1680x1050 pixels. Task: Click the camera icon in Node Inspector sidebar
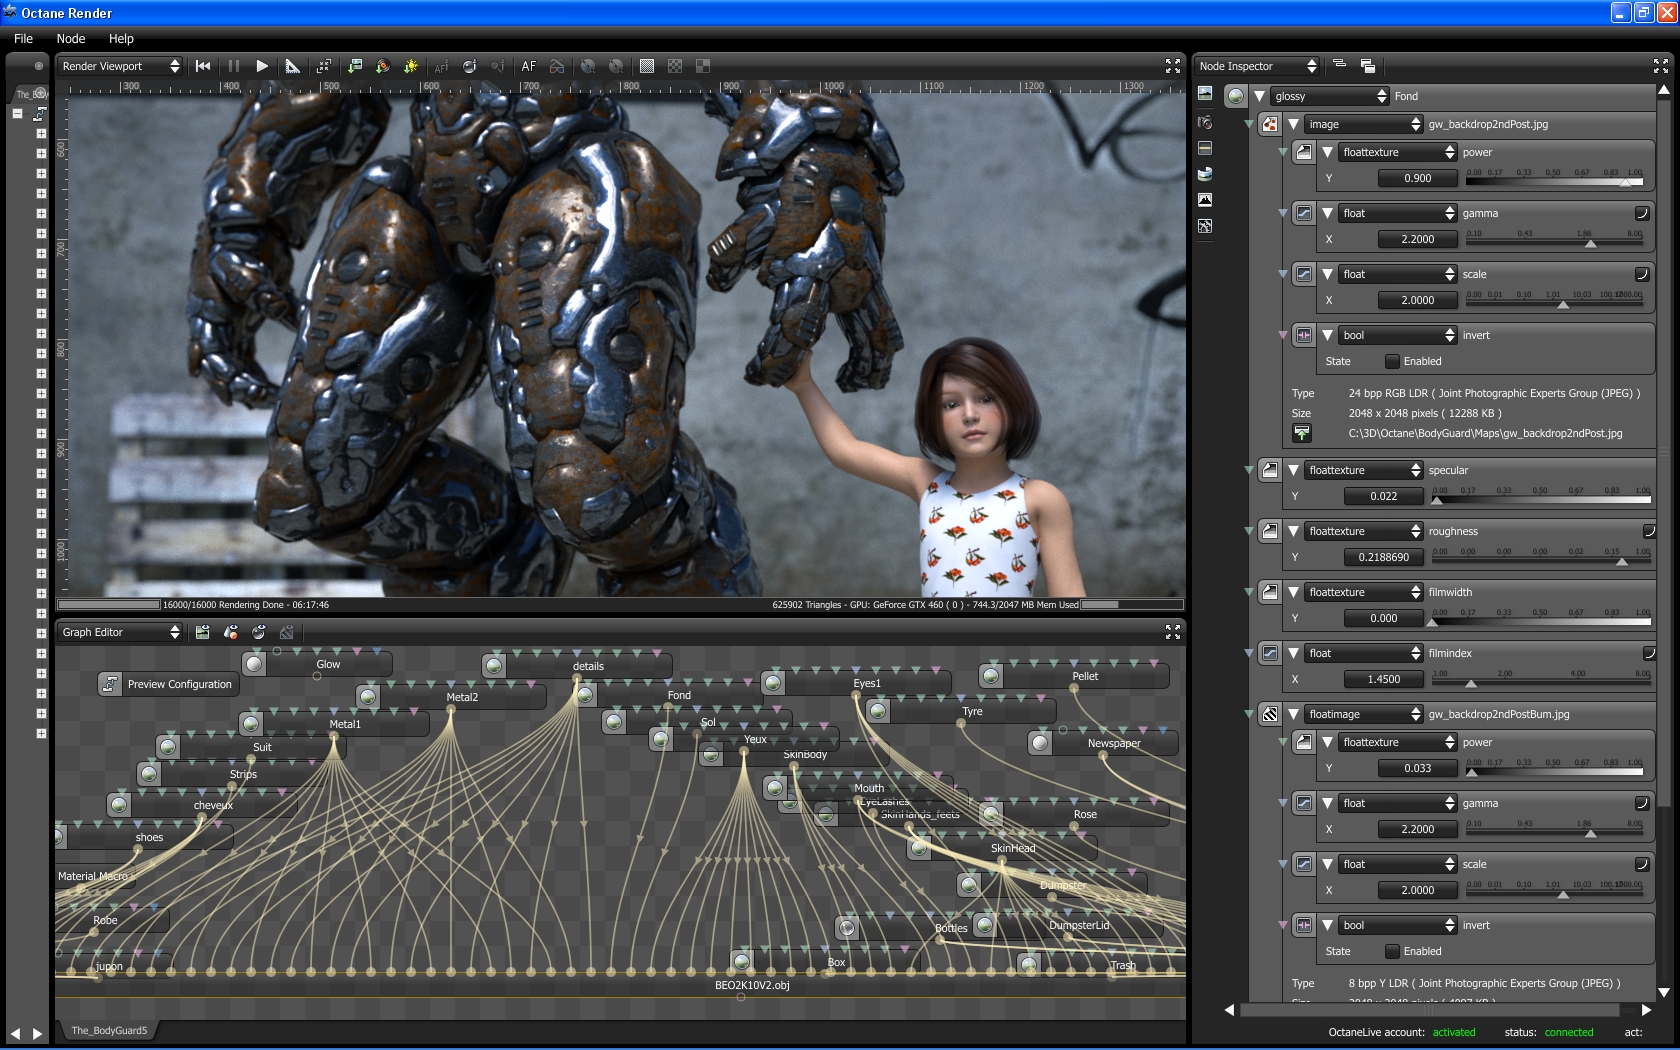click(1205, 122)
